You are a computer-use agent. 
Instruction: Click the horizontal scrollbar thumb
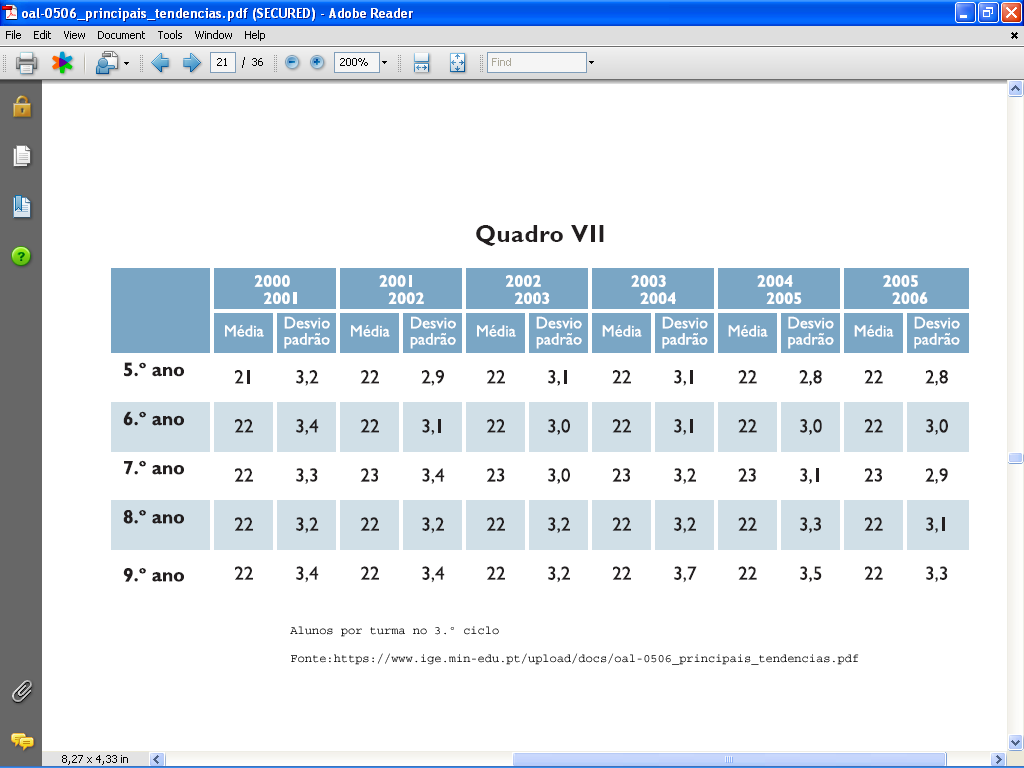coord(728,760)
